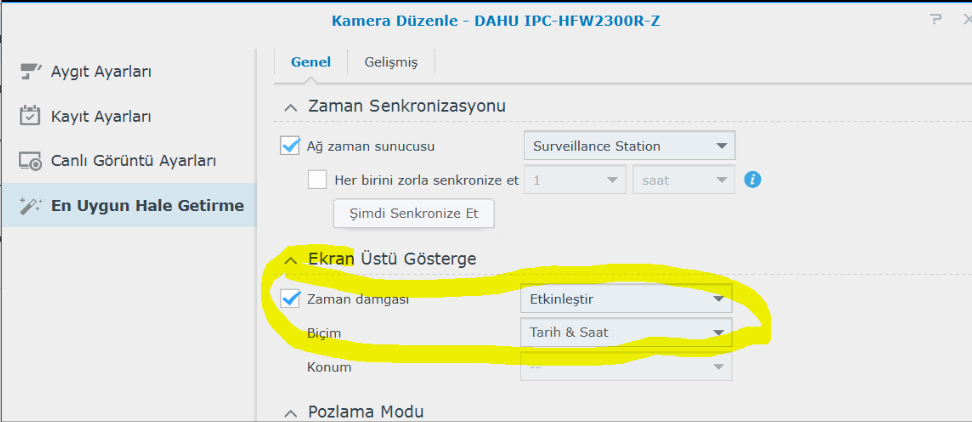This screenshot has height=422, width=972.
Task: Open the Etkinleştir dropdown
Action: [x=626, y=298]
